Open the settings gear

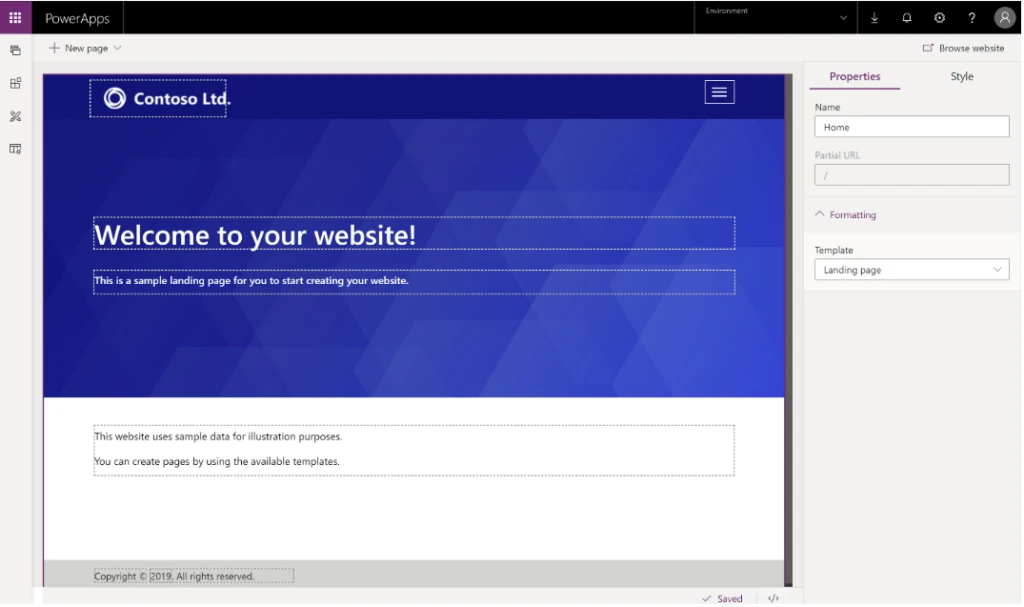point(938,17)
